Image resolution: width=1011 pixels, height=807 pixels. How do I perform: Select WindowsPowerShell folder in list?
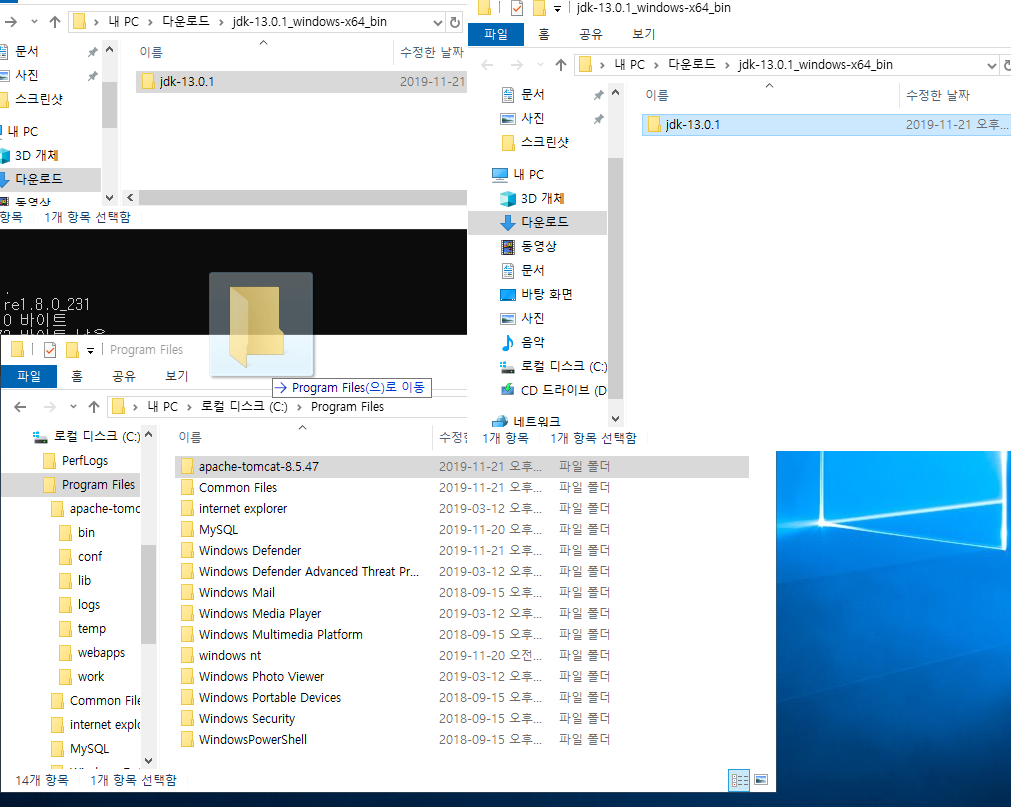(x=462, y=740)
